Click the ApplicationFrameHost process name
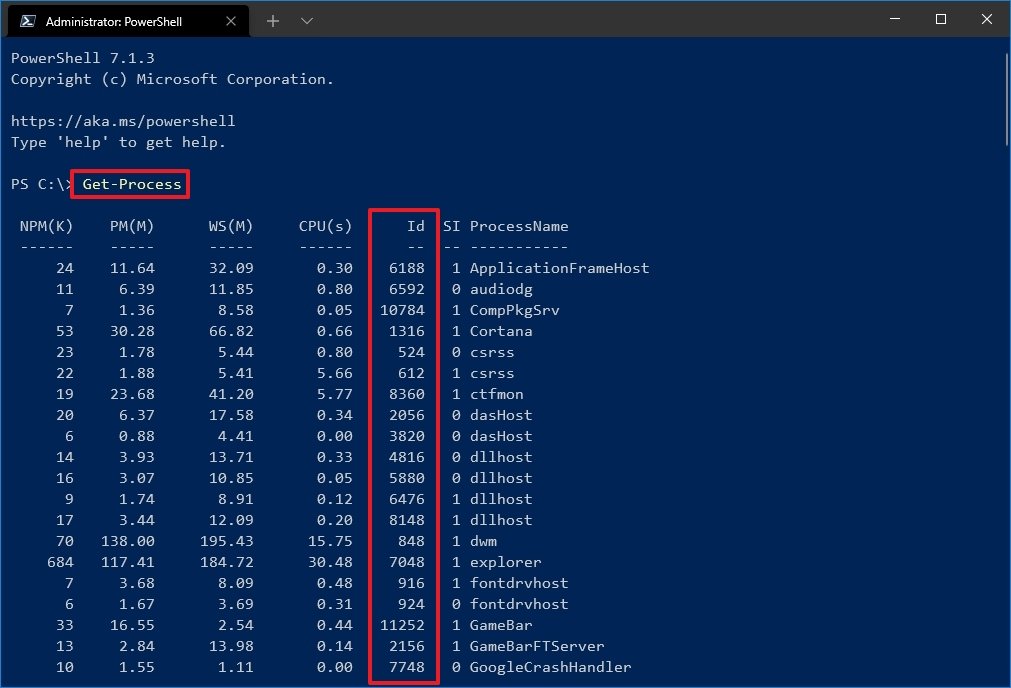This screenshot has width=1011, height=688. tap(560, 268)
